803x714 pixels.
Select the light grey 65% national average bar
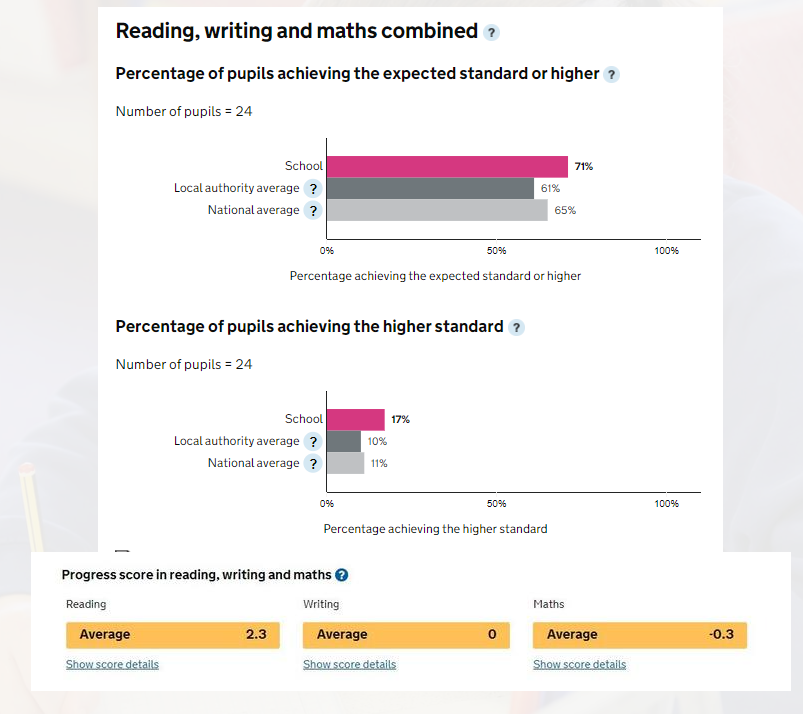tap(437, 211)
